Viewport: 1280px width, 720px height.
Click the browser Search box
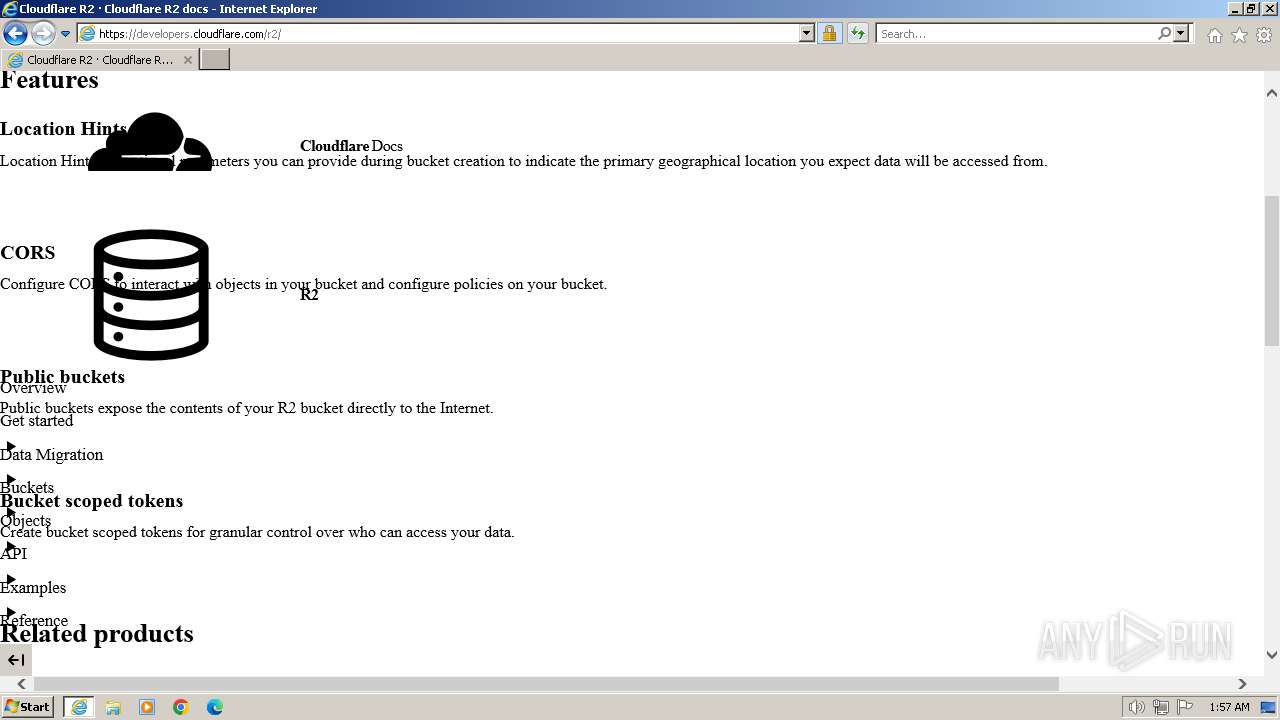[1015, 33]
